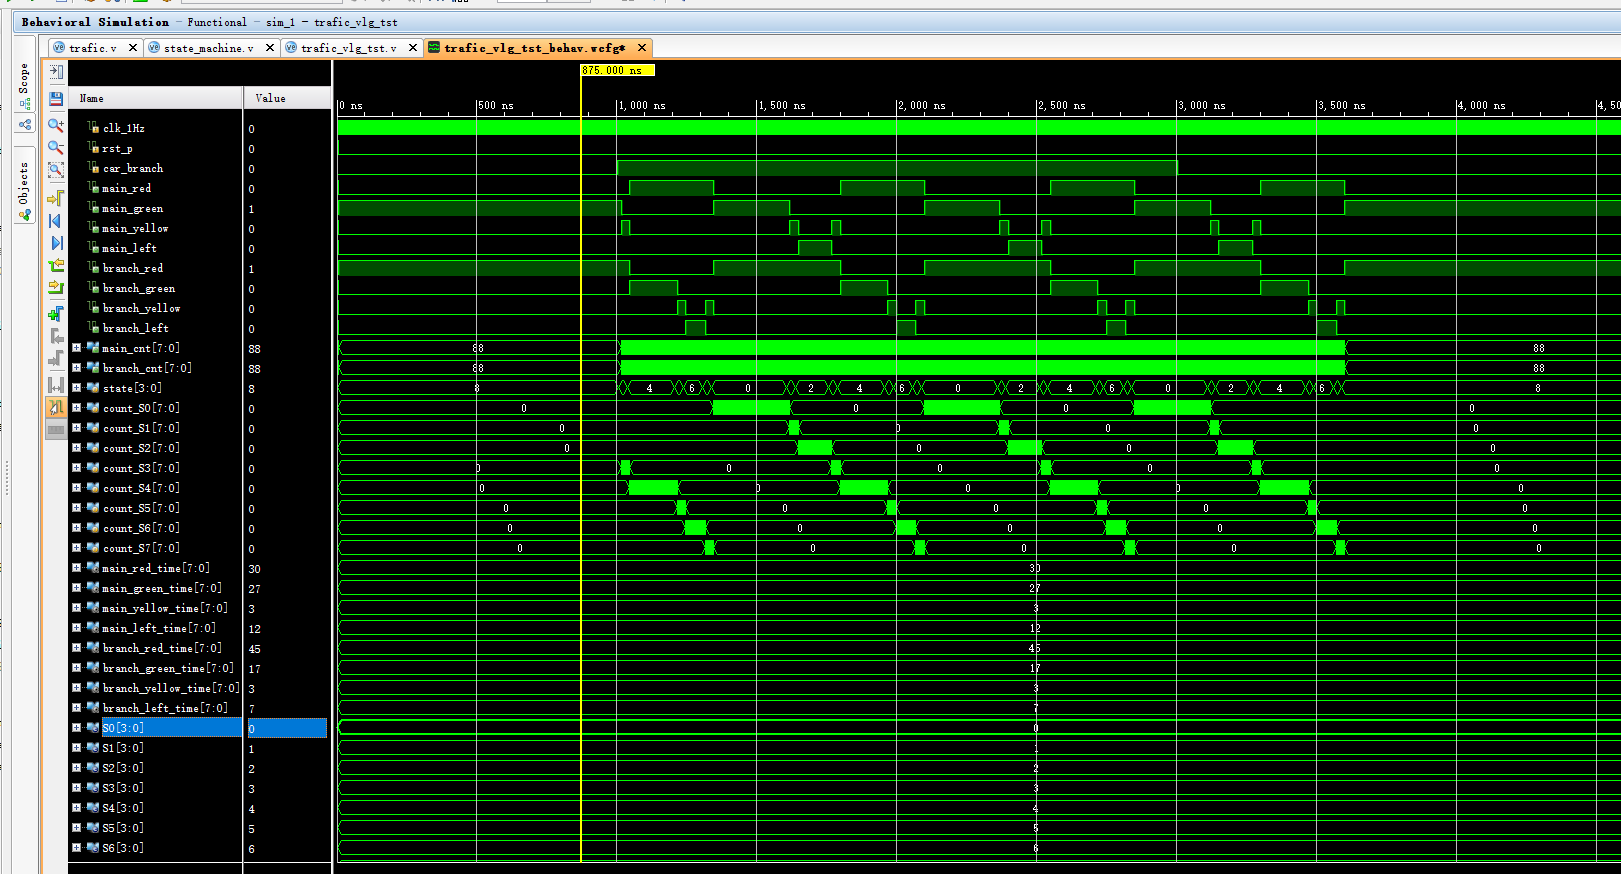Viewport: 1621px width, 874px height.
Task: Switch to the trafic_vlg_tst.v tab
Action: [348, 48]
